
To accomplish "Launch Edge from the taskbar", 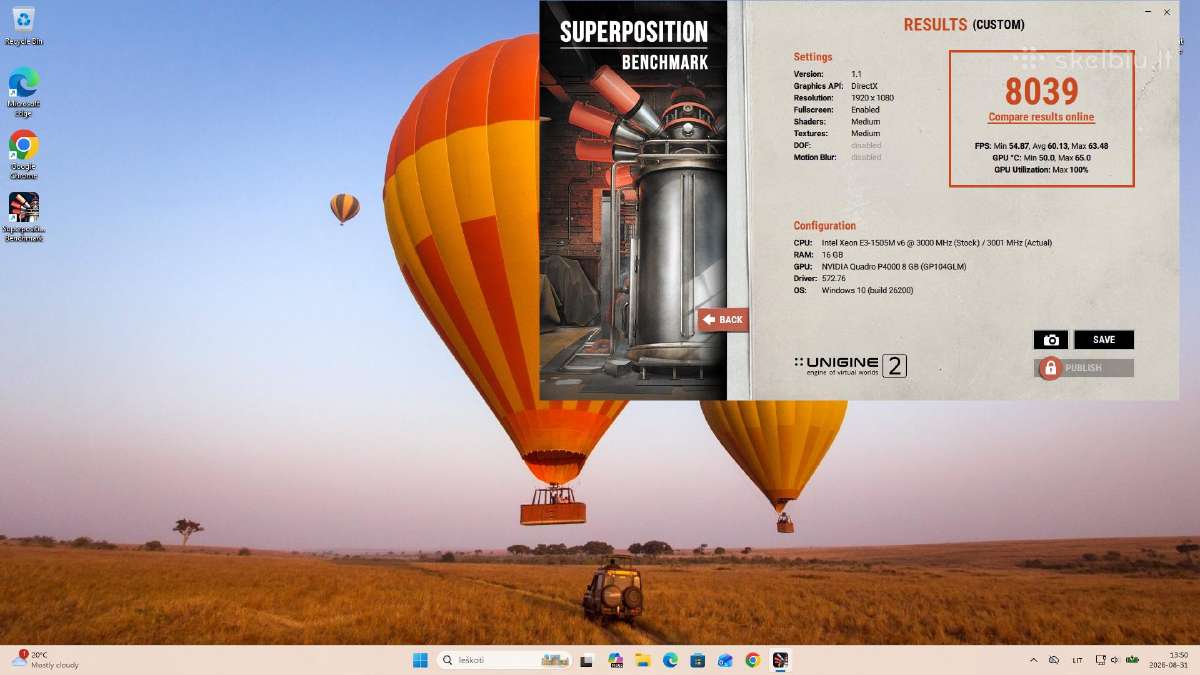I will pos(670,660).
